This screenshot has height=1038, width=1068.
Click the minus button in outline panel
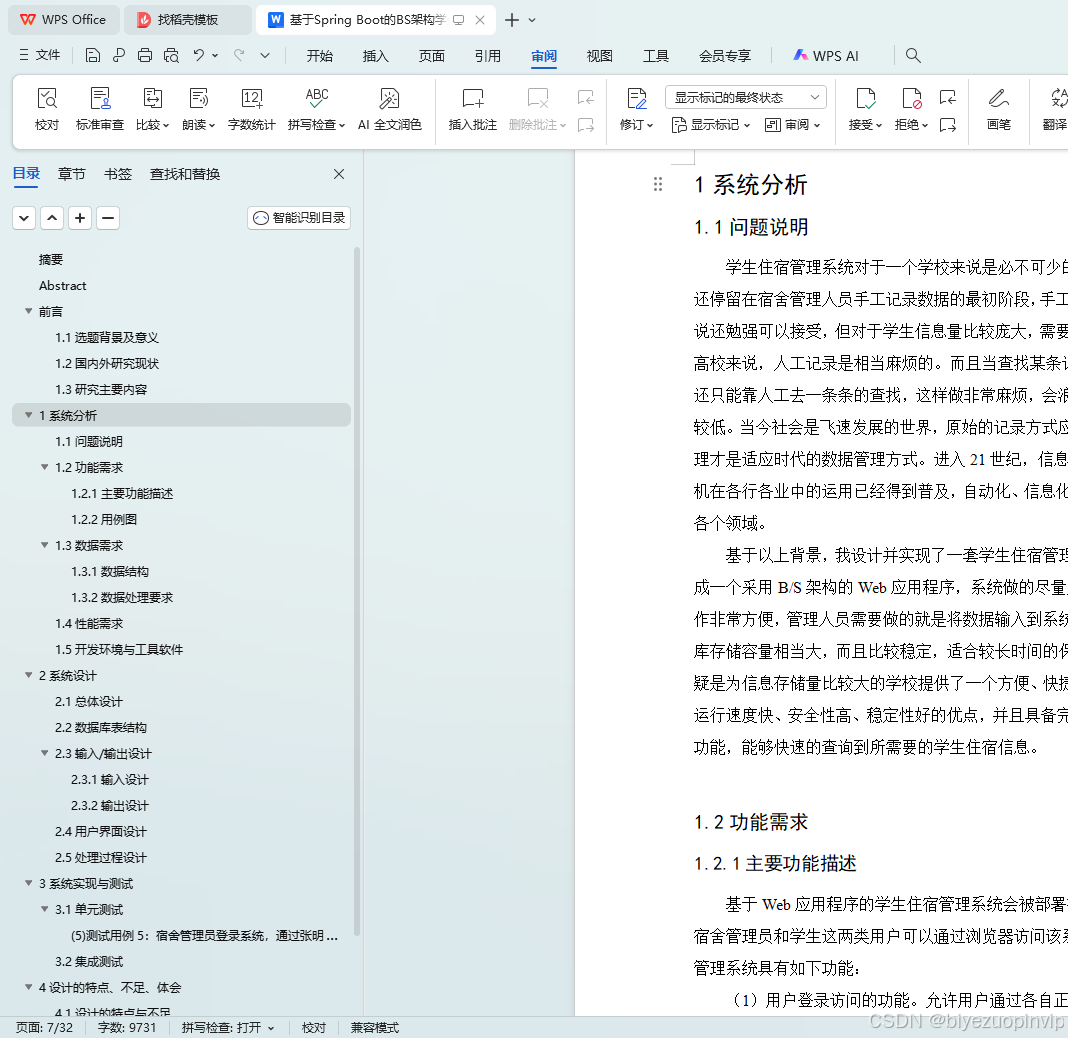pyautogui.click(x=108, y=218)
